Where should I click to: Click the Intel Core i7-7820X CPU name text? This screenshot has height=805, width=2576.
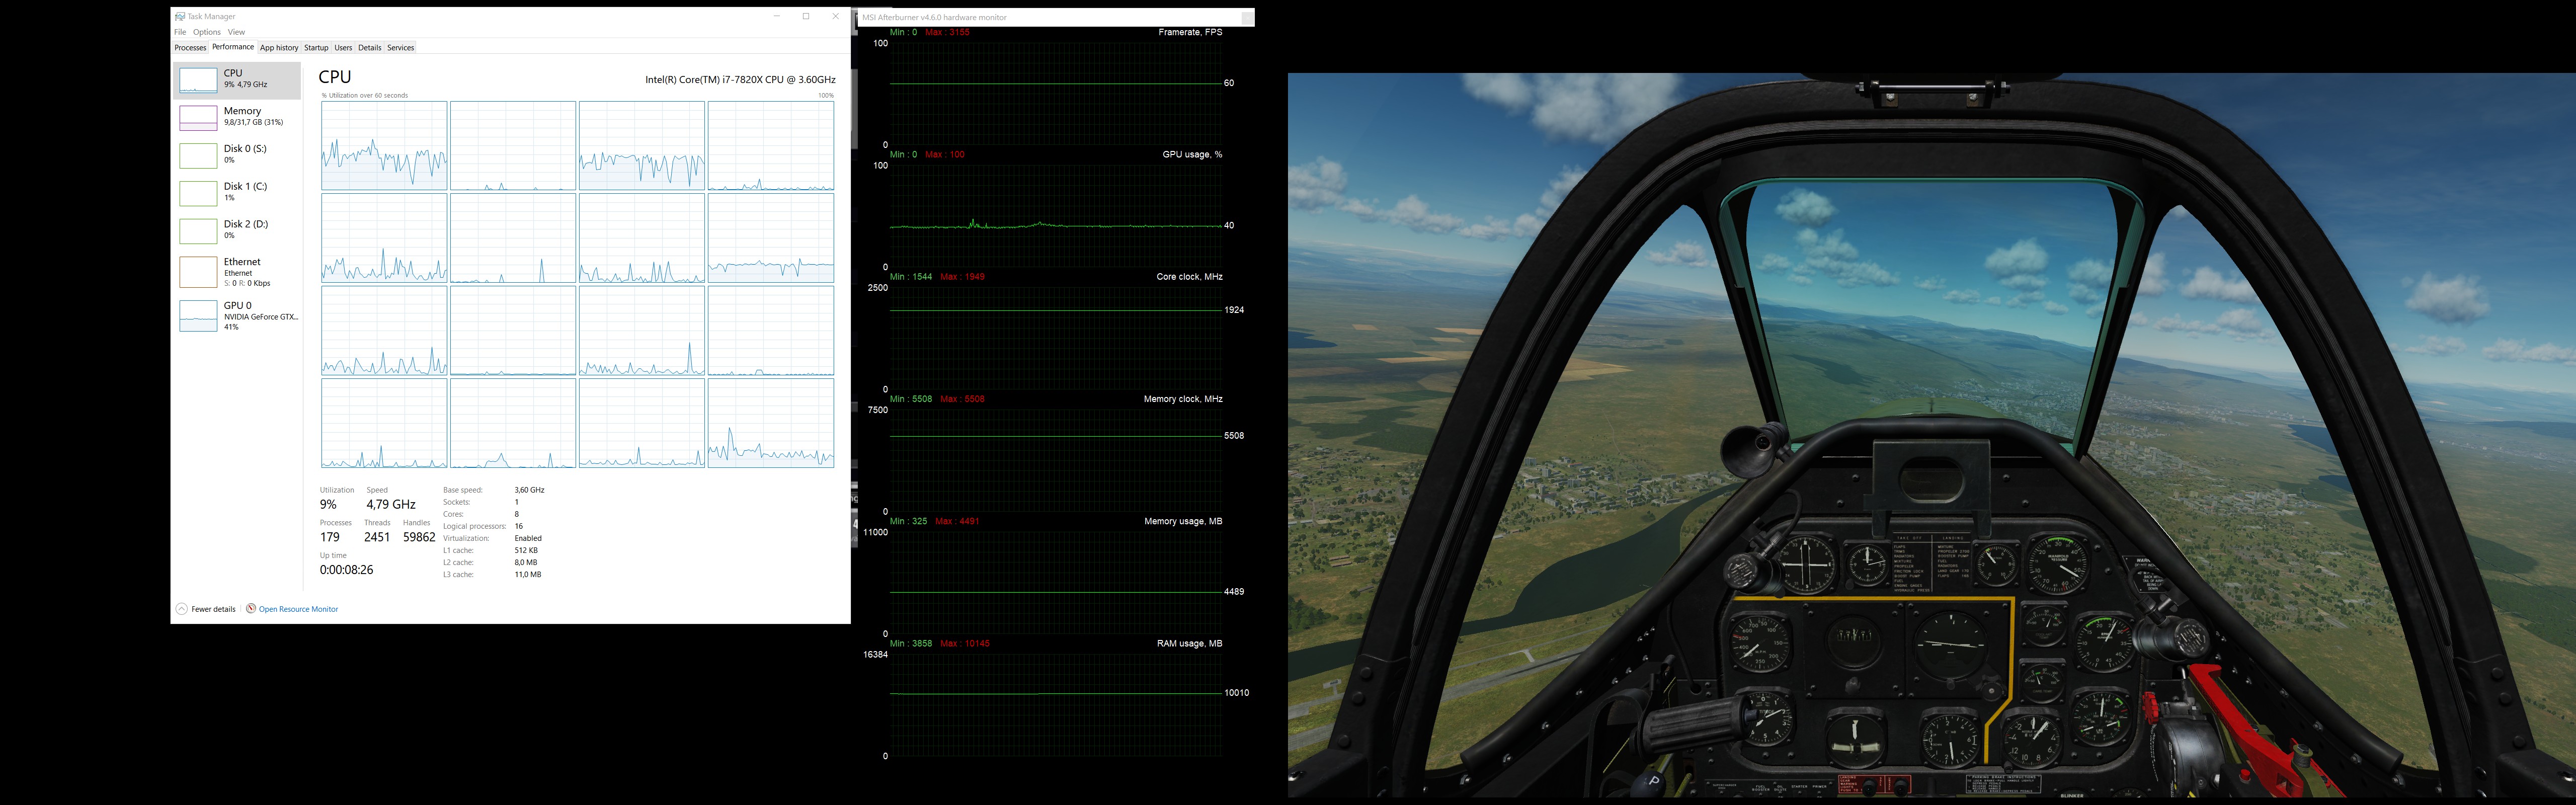pyautogui.click(x=740, y=79)
